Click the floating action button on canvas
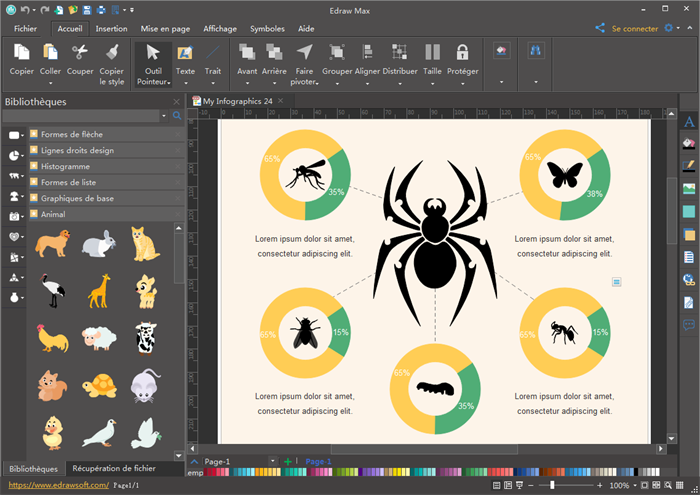The image size is (700, 495). (616, 282)
